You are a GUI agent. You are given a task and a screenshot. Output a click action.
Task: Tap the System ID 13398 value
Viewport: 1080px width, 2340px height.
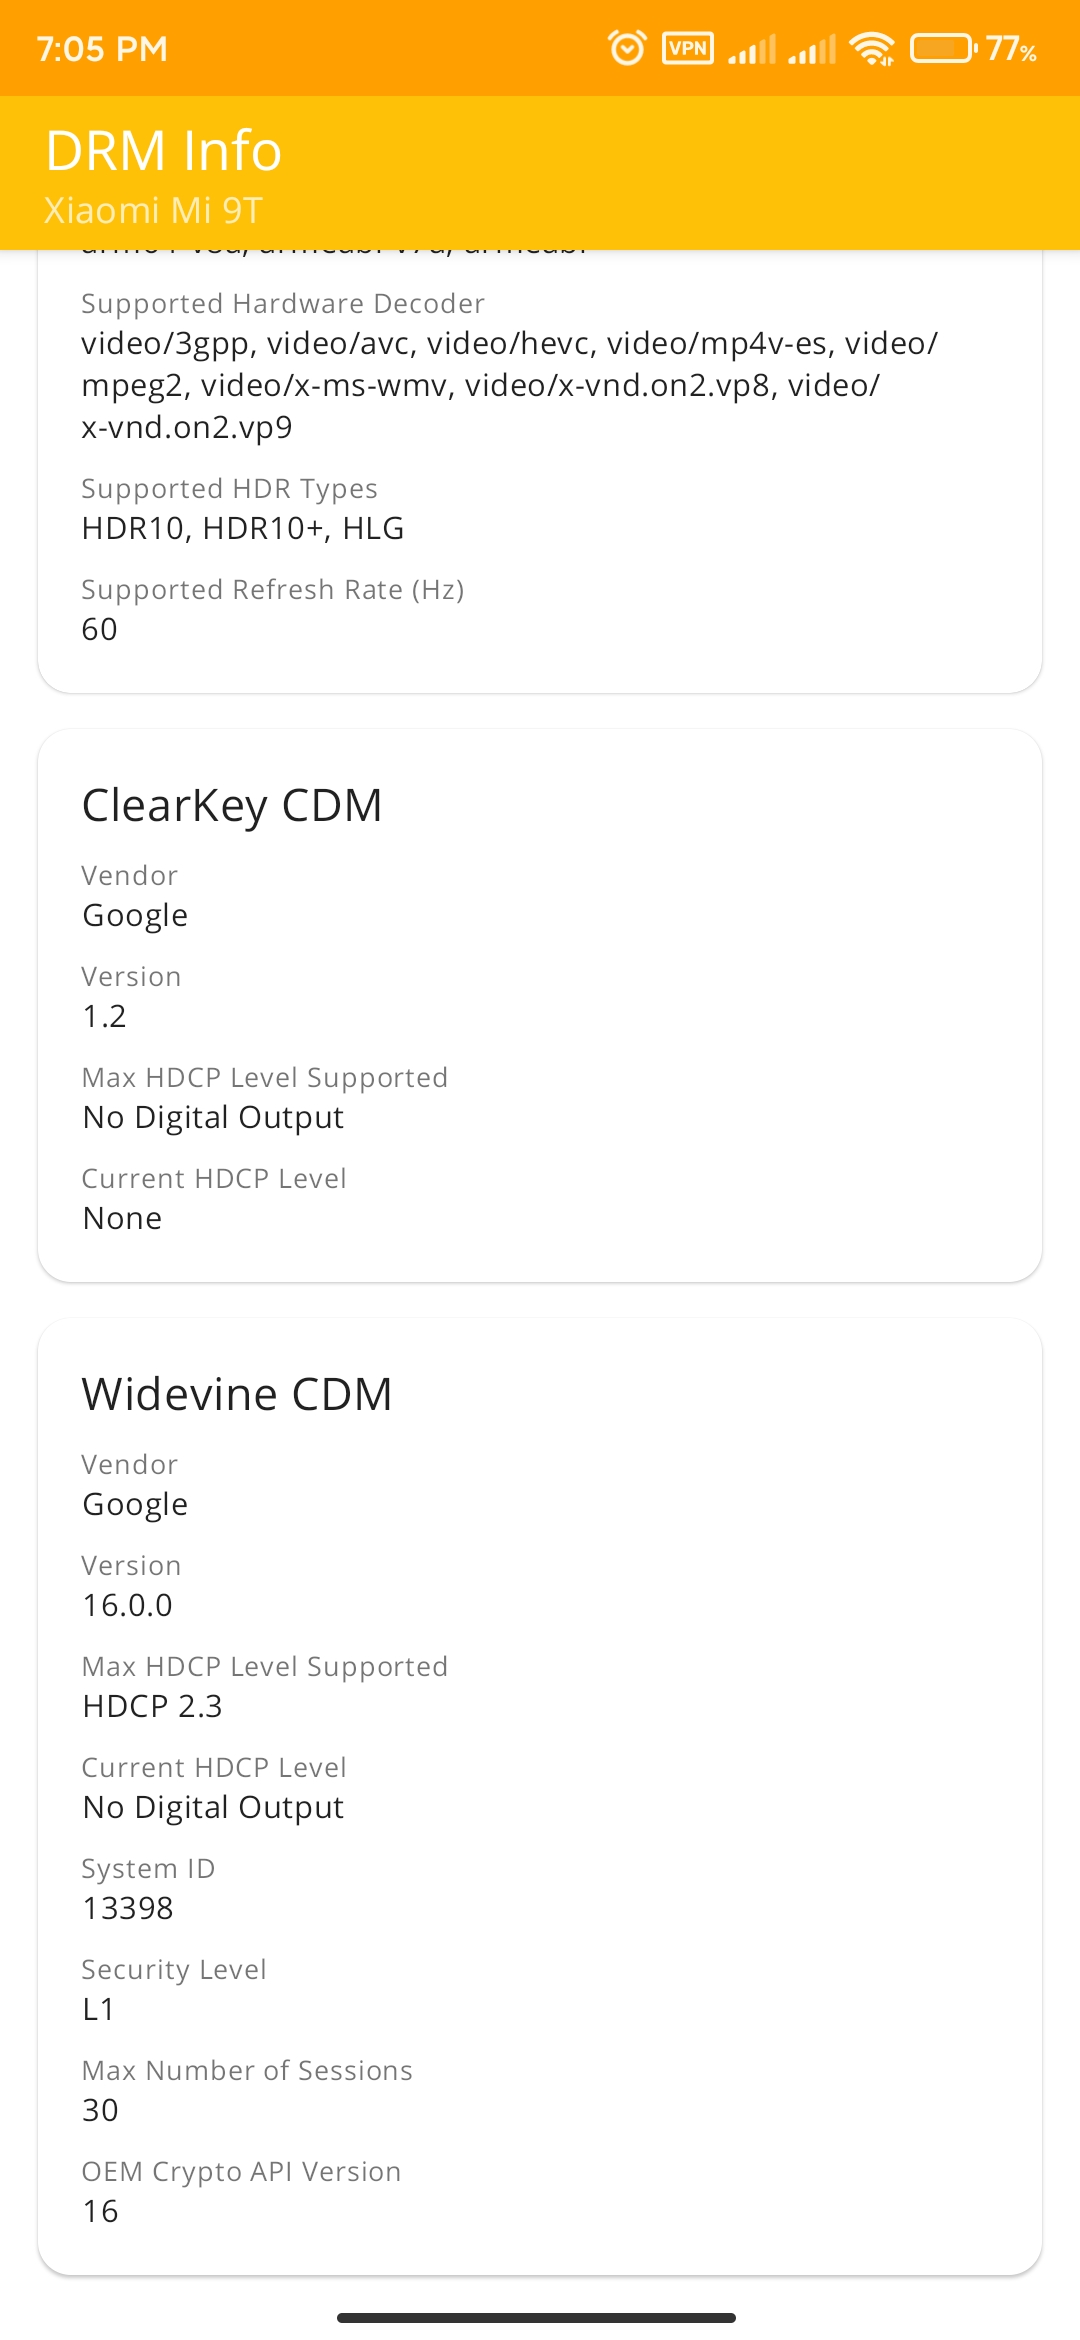coord(128,1908)
